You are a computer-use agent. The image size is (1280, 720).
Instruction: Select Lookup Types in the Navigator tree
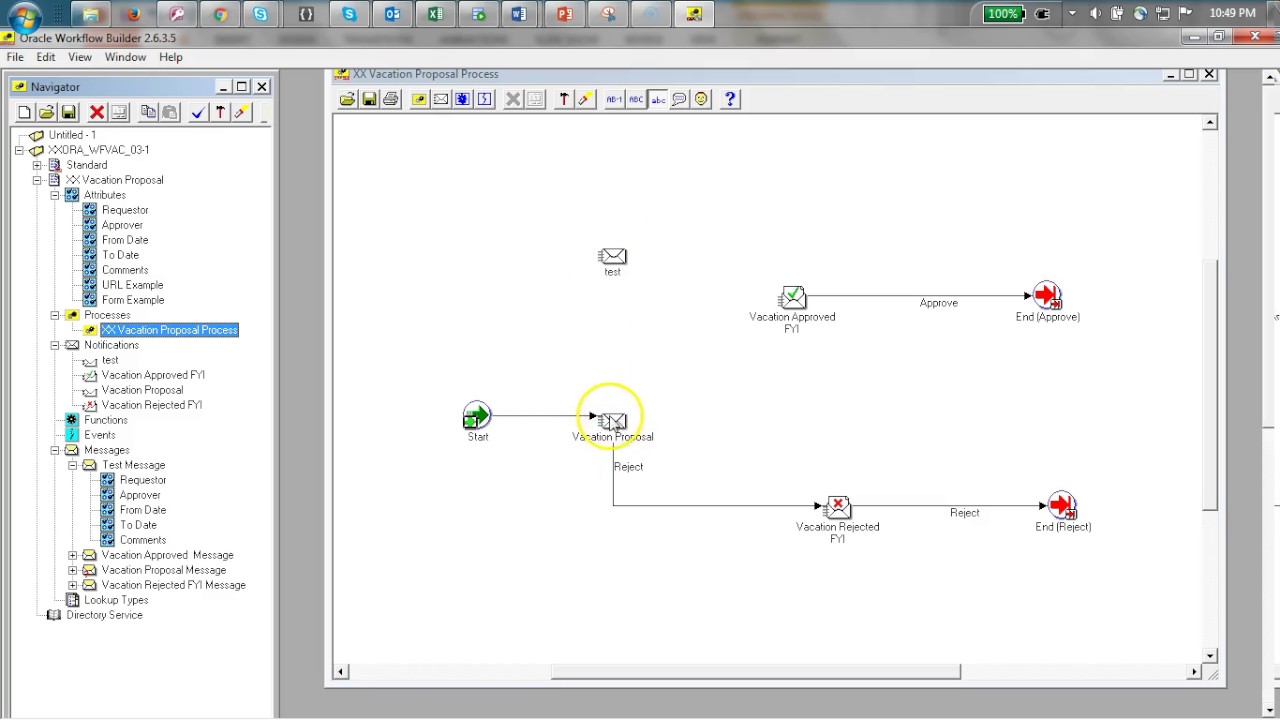(x=116, y=600)
